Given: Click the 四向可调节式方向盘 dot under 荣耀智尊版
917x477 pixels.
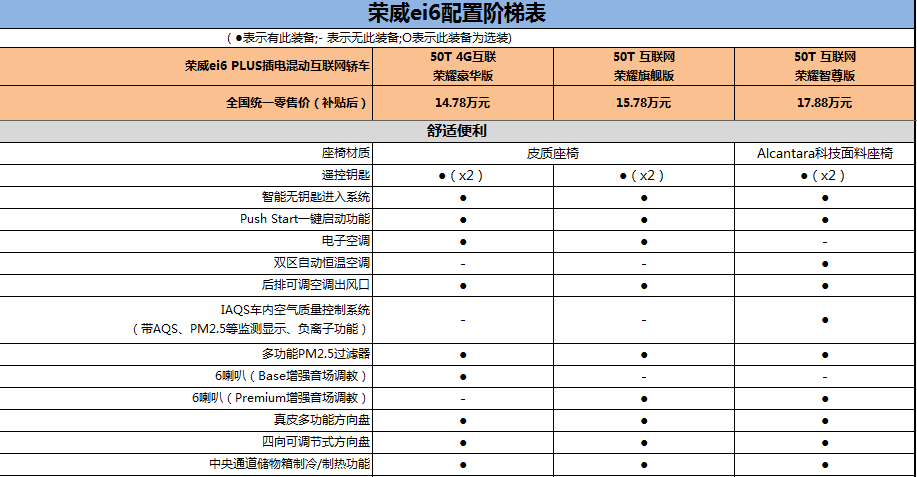Looking at the screenshot, I should [825, 443].
